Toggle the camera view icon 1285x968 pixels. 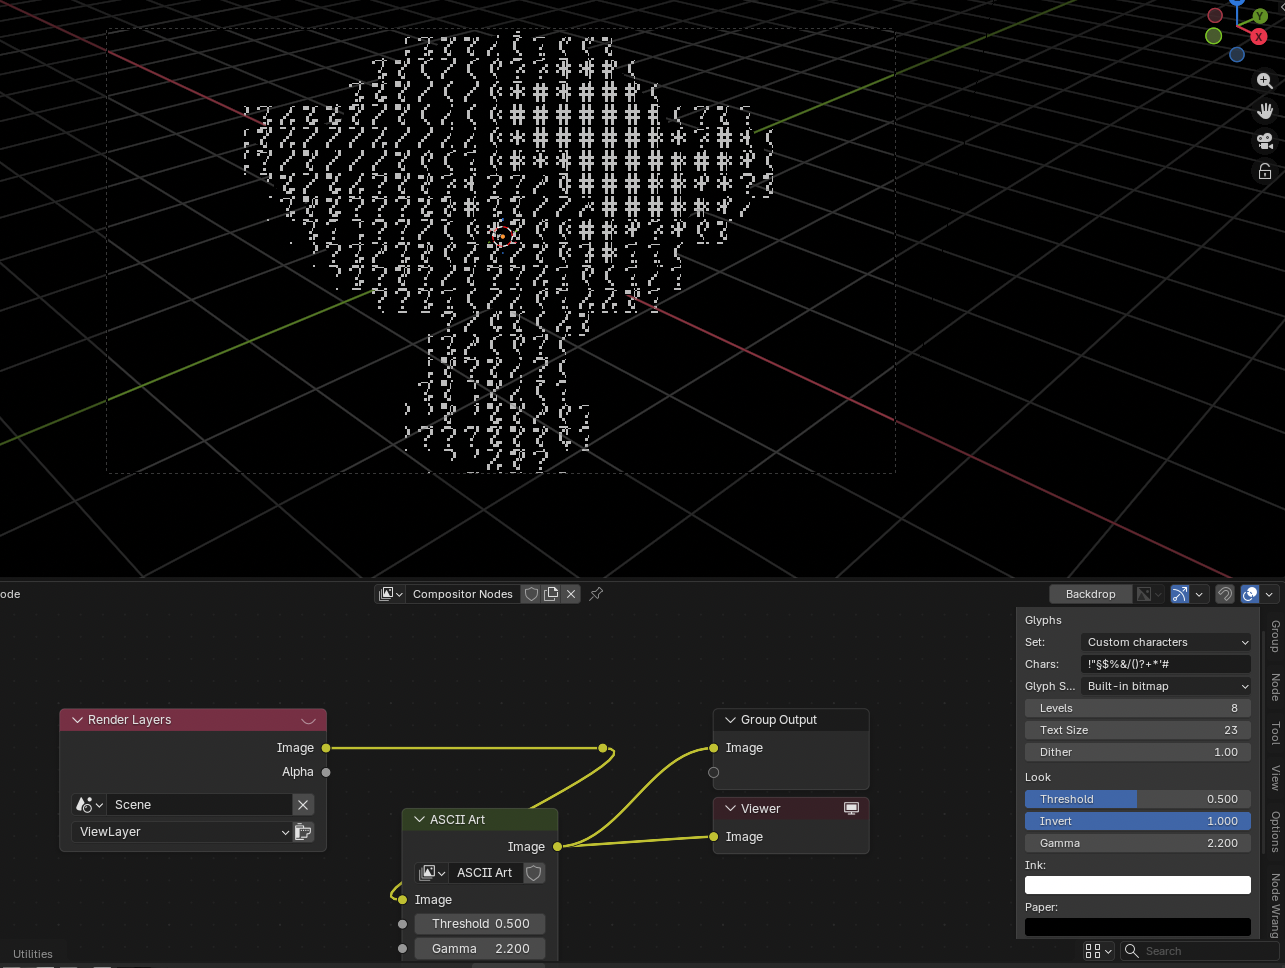[x=1265, y=141]
